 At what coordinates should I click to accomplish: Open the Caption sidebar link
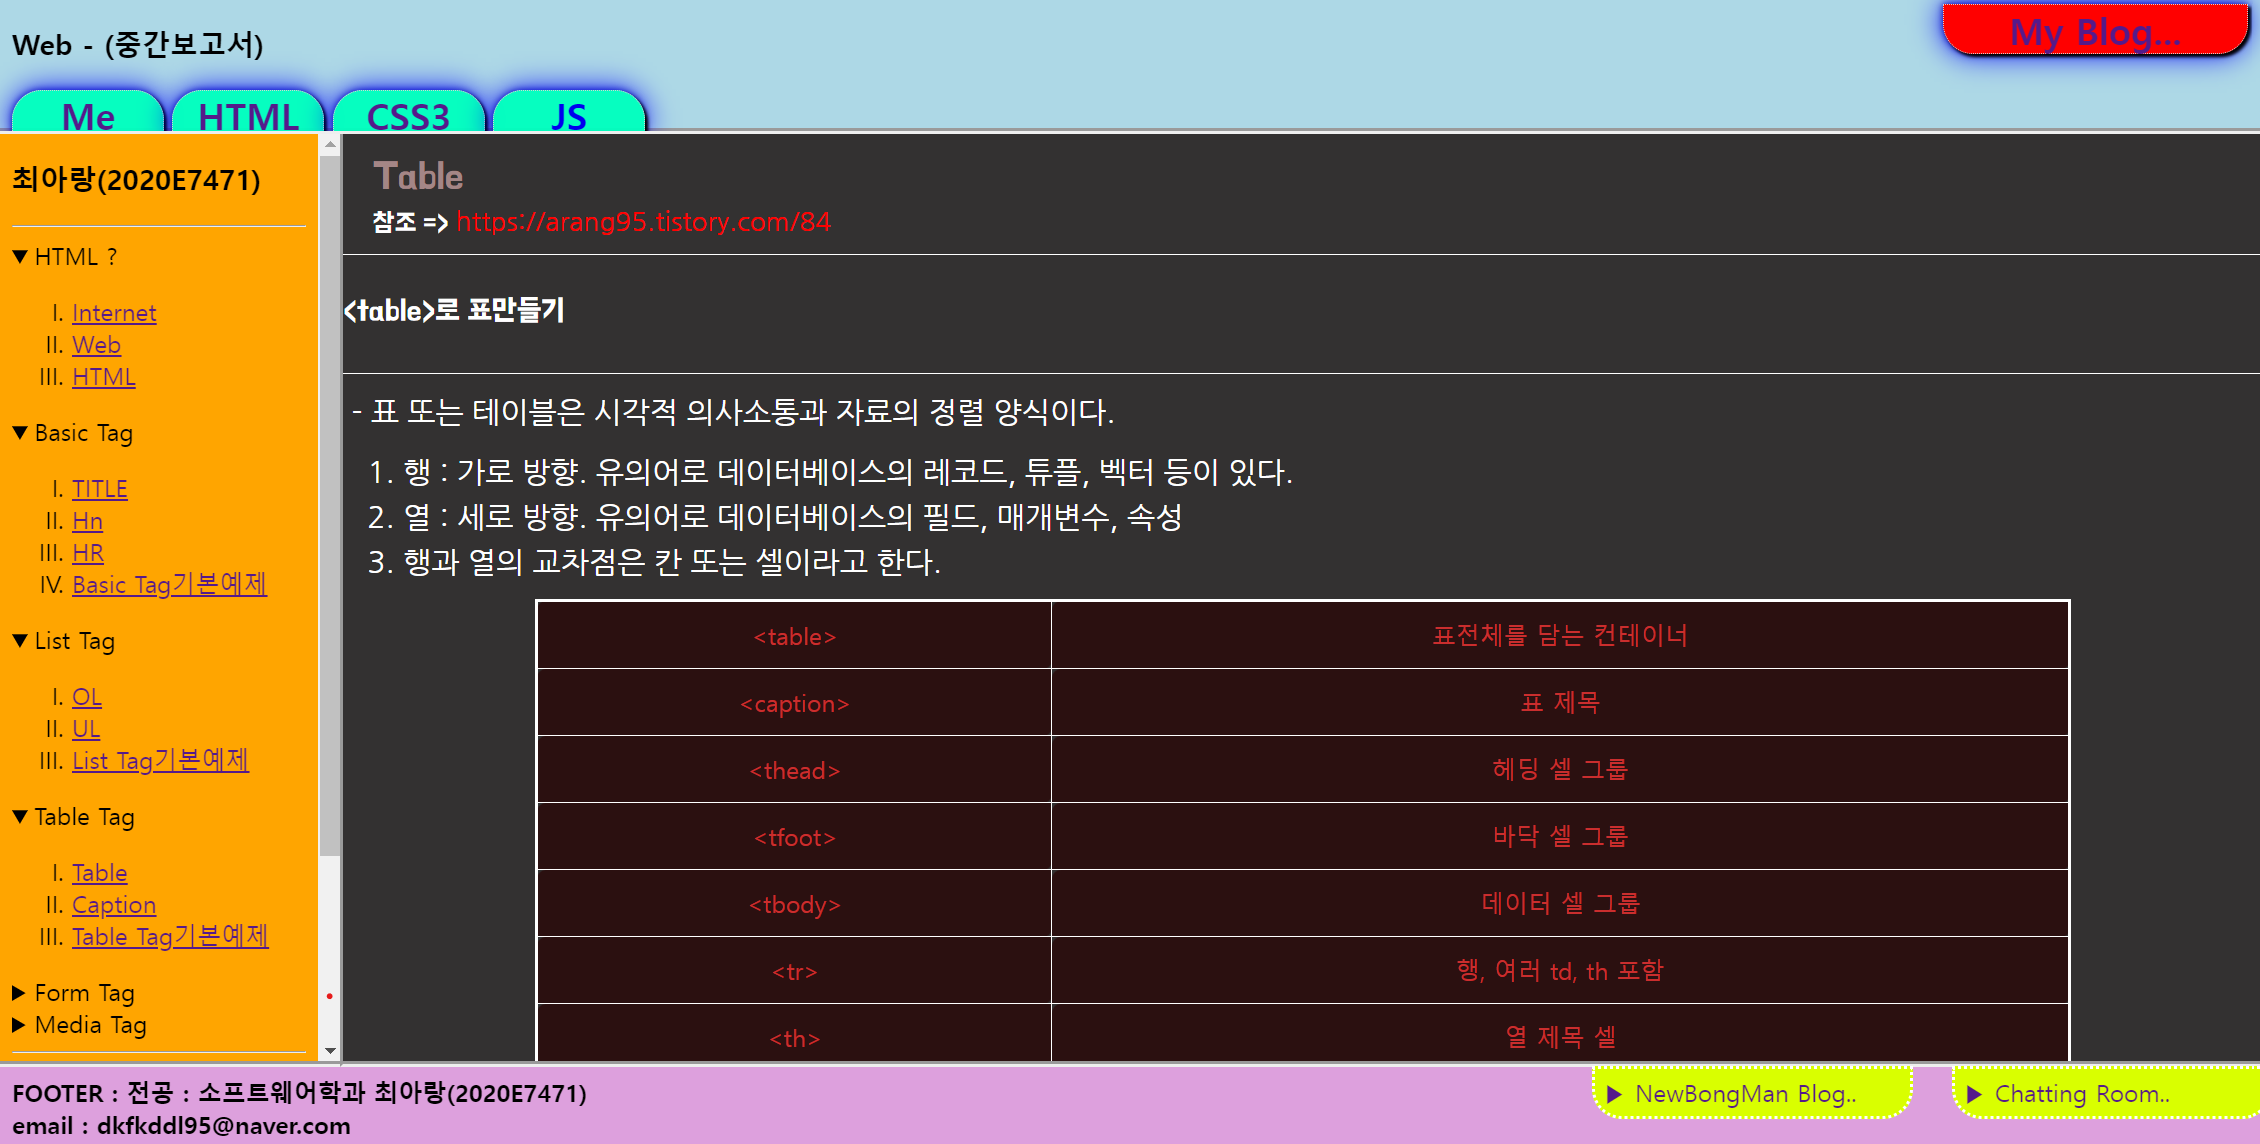[114, 905]
